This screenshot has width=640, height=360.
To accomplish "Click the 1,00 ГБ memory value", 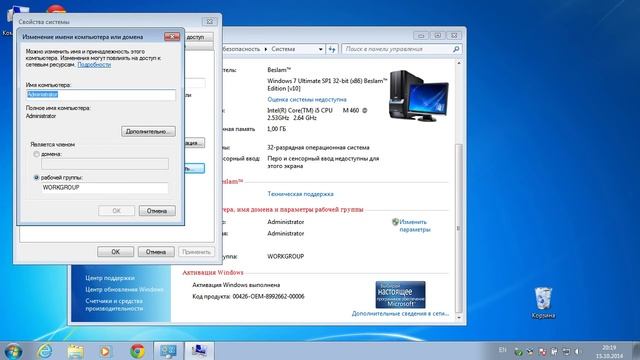I will (x=276, y=129).
